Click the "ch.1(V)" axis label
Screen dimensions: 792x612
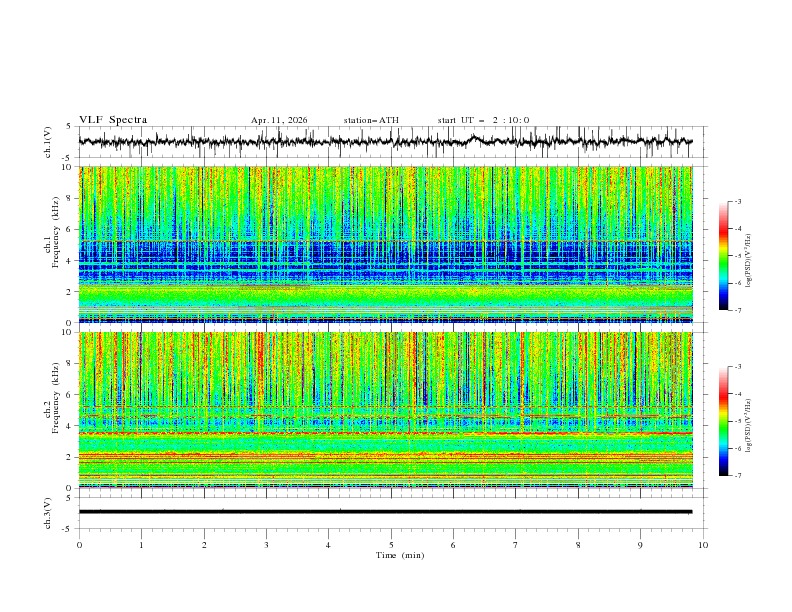(48, 142)
